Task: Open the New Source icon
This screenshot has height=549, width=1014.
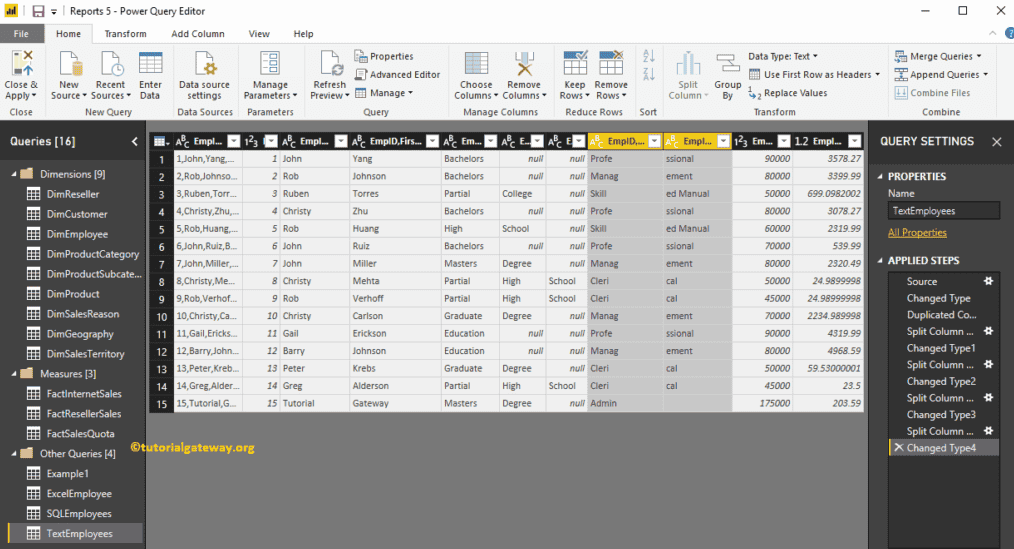Action: [x=69, y=64]
